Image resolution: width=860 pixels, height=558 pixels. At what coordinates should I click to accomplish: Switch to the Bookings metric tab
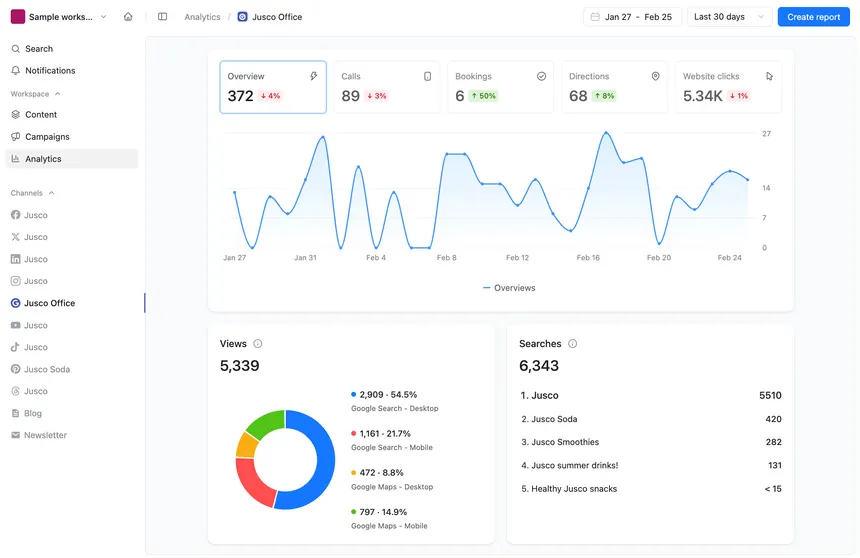click(x=500, y=87)
